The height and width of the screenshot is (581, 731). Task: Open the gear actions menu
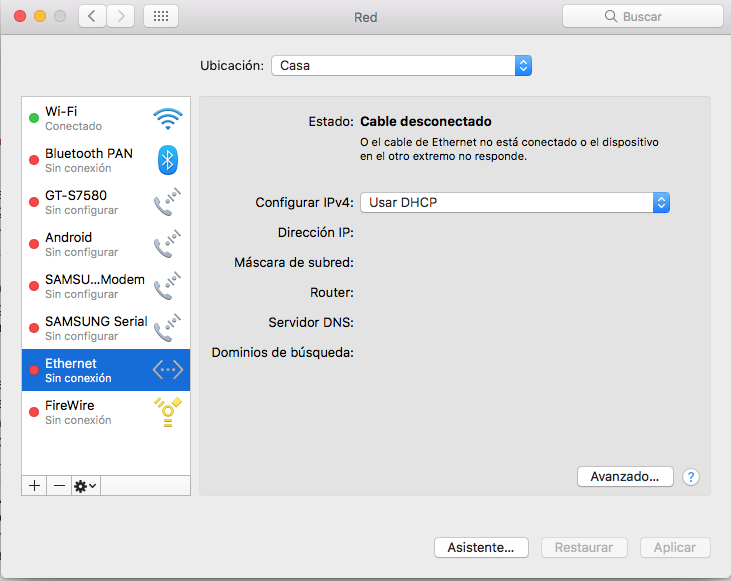(x=86, y=485)
